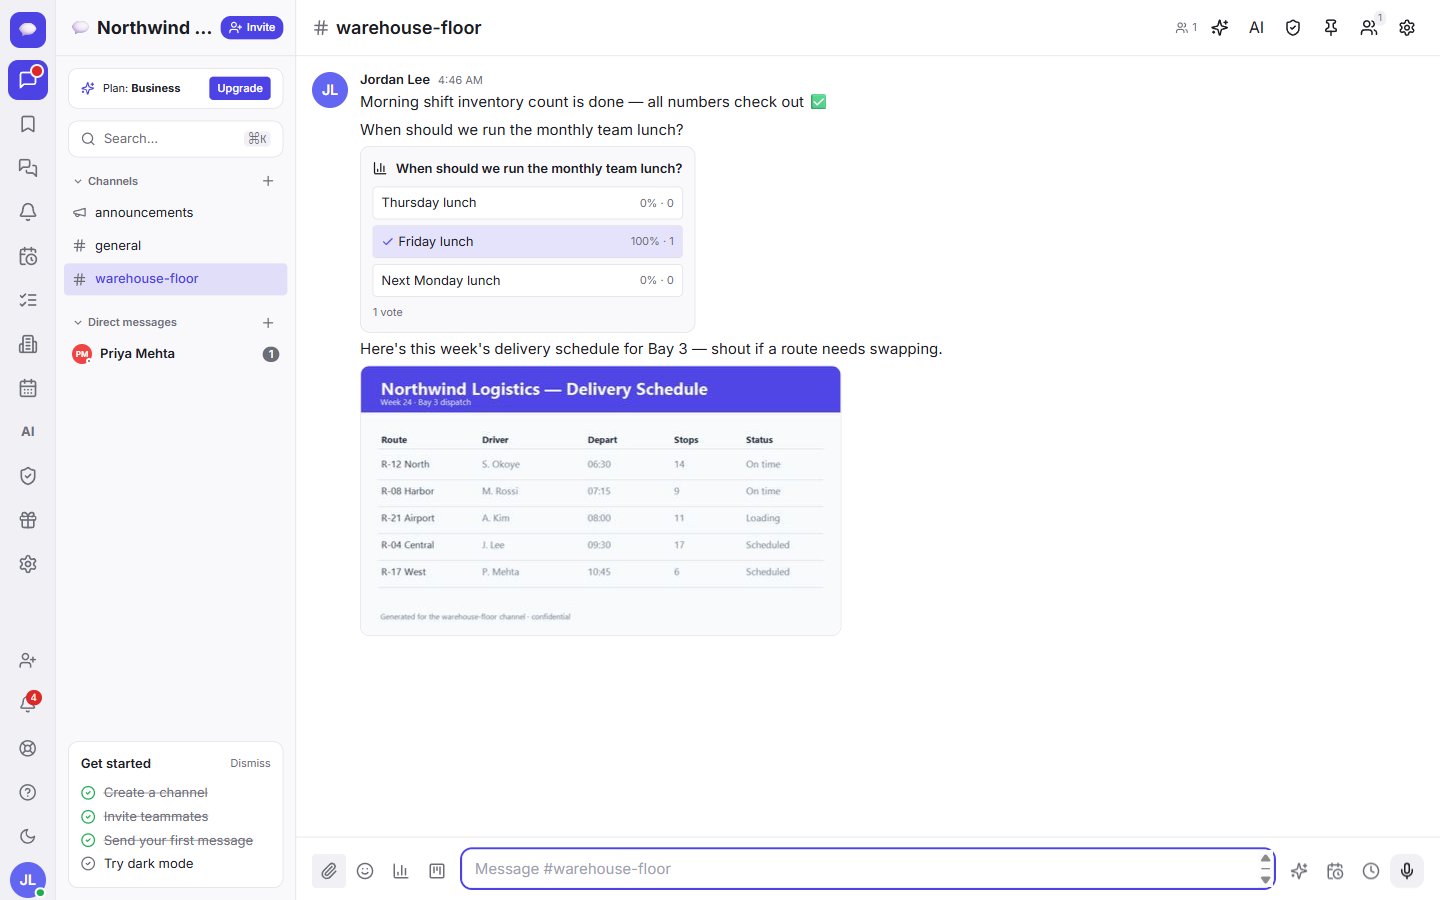
Task: Open notifications bell showing 4 alerts
Action: click(x=28, y=704)
